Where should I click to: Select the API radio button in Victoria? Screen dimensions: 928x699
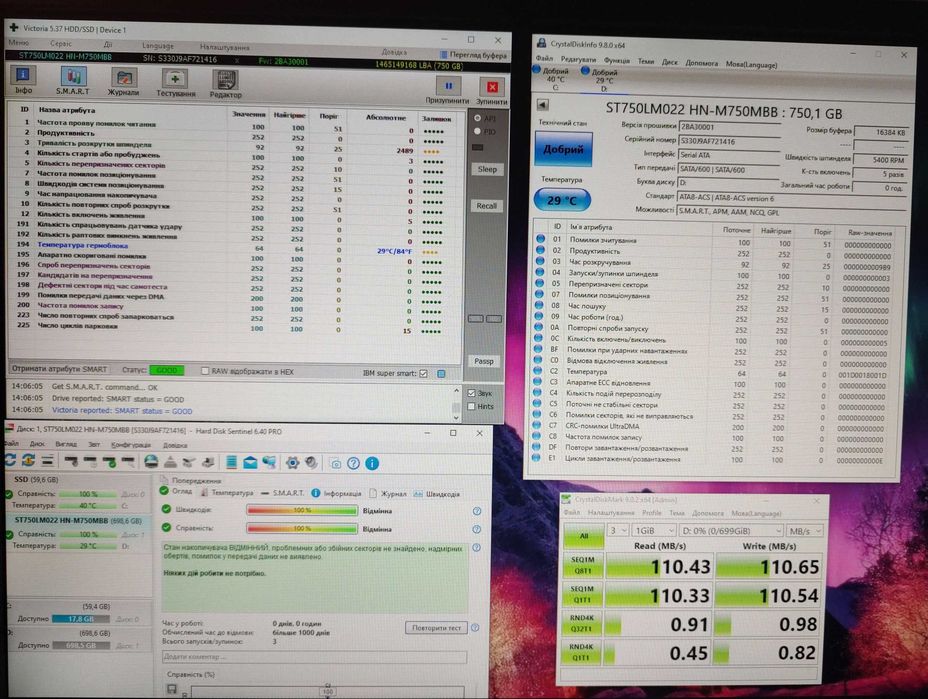[478, 118]
